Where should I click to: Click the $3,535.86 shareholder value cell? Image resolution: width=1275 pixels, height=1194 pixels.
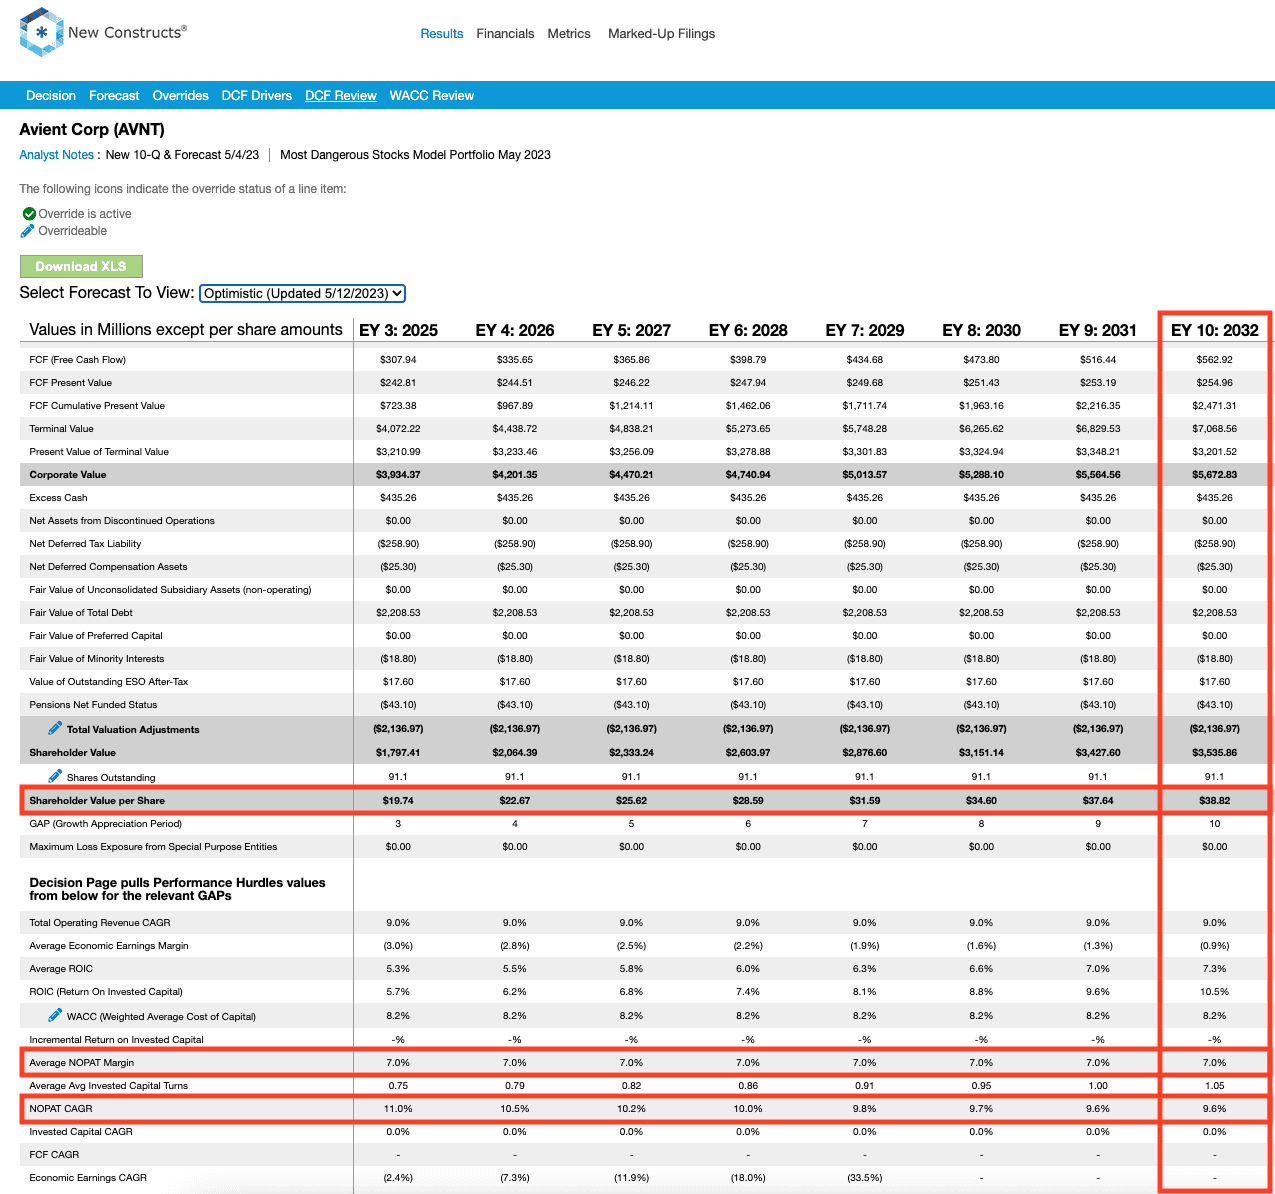1214,753
